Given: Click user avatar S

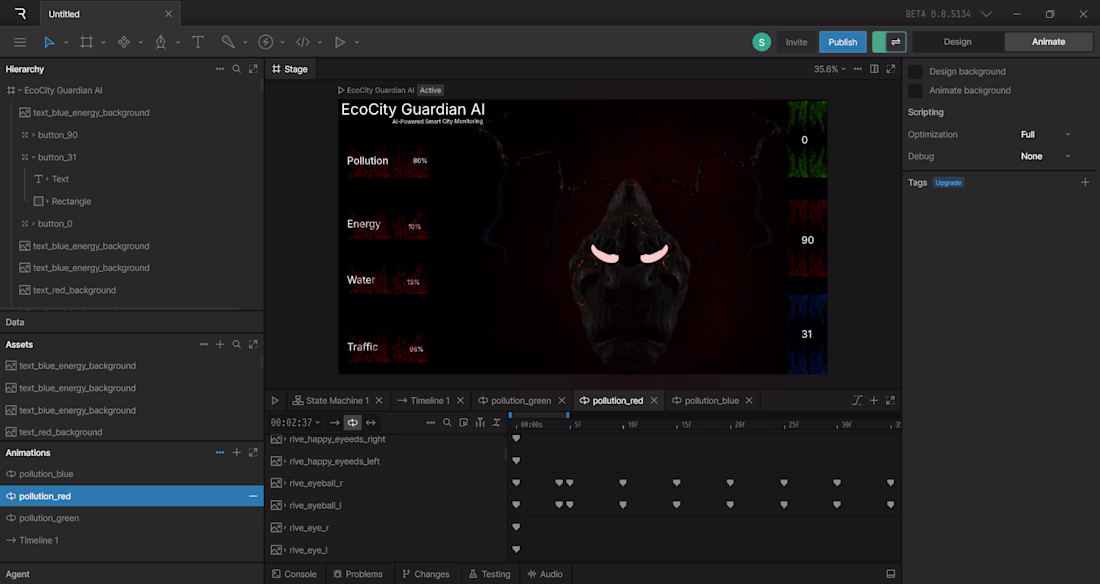Looking at the screenshot, I should [761, 42].
